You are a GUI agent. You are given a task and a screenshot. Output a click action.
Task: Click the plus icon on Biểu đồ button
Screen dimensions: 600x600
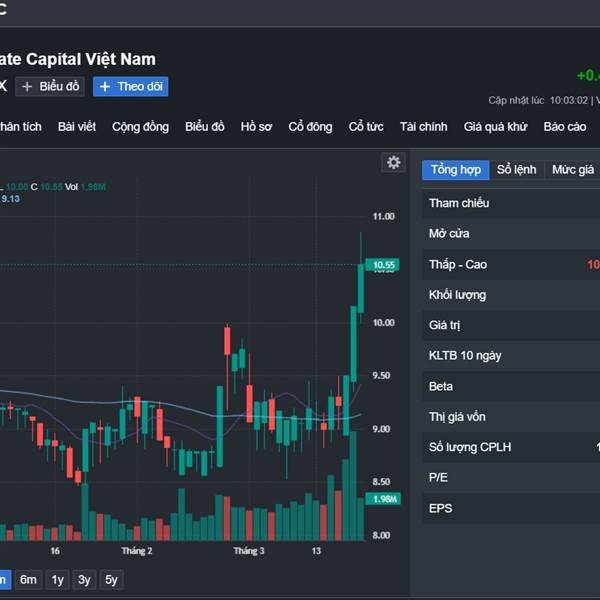(x=27, y=87)
